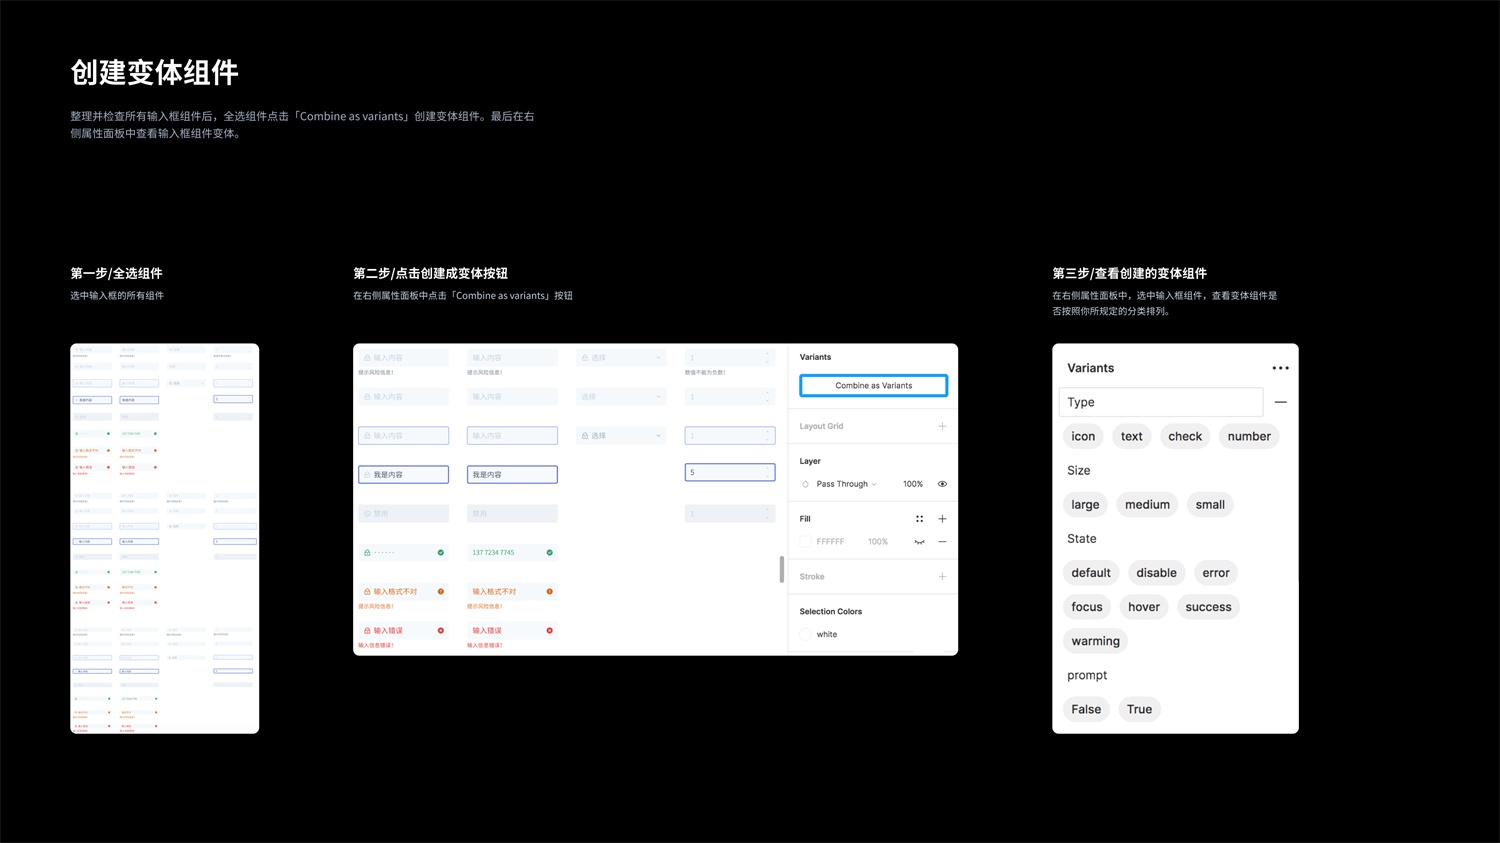This screenshot has height=843, width=1500.
Task: Click the minus to remove the Type property
Action: click(x=1281, y=402)
